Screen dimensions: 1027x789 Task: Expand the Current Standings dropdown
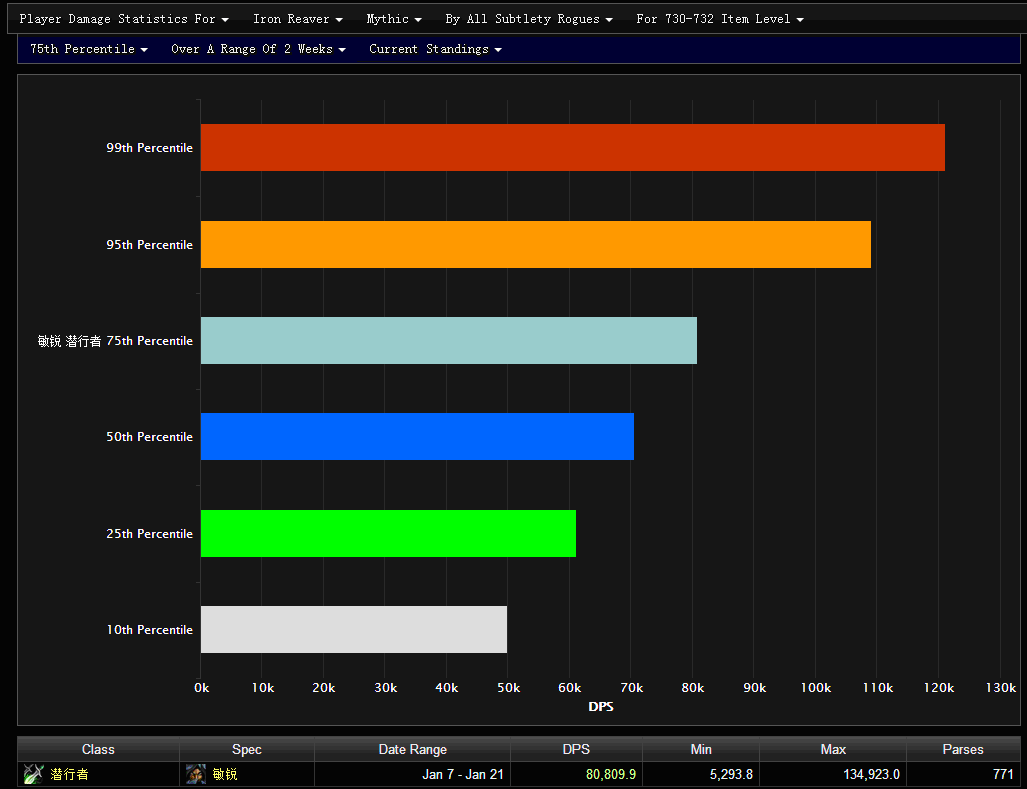435,49
